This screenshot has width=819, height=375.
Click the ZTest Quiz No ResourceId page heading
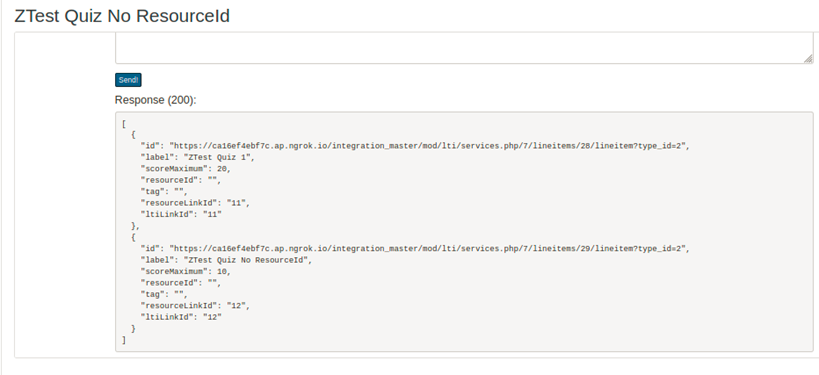pyautogui.click(x=122, y=16)
